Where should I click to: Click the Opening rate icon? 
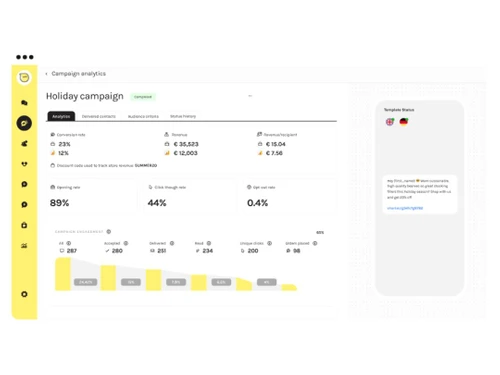coord(53,187)
